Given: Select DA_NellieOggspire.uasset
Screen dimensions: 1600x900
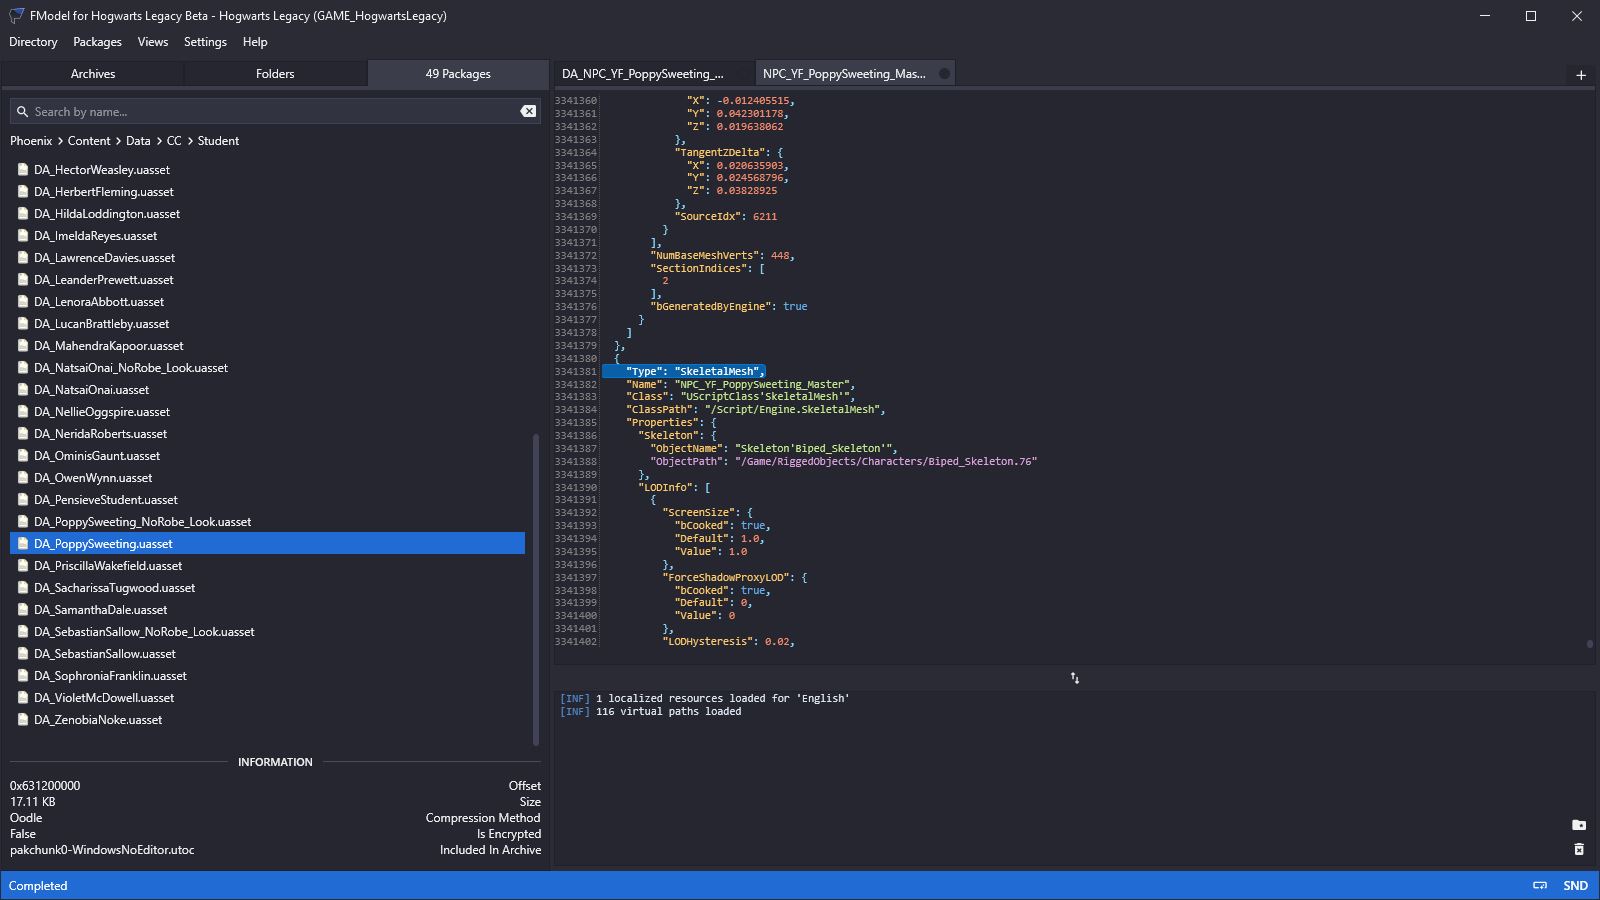Looking at the screenshot, I should coord(267,412).
